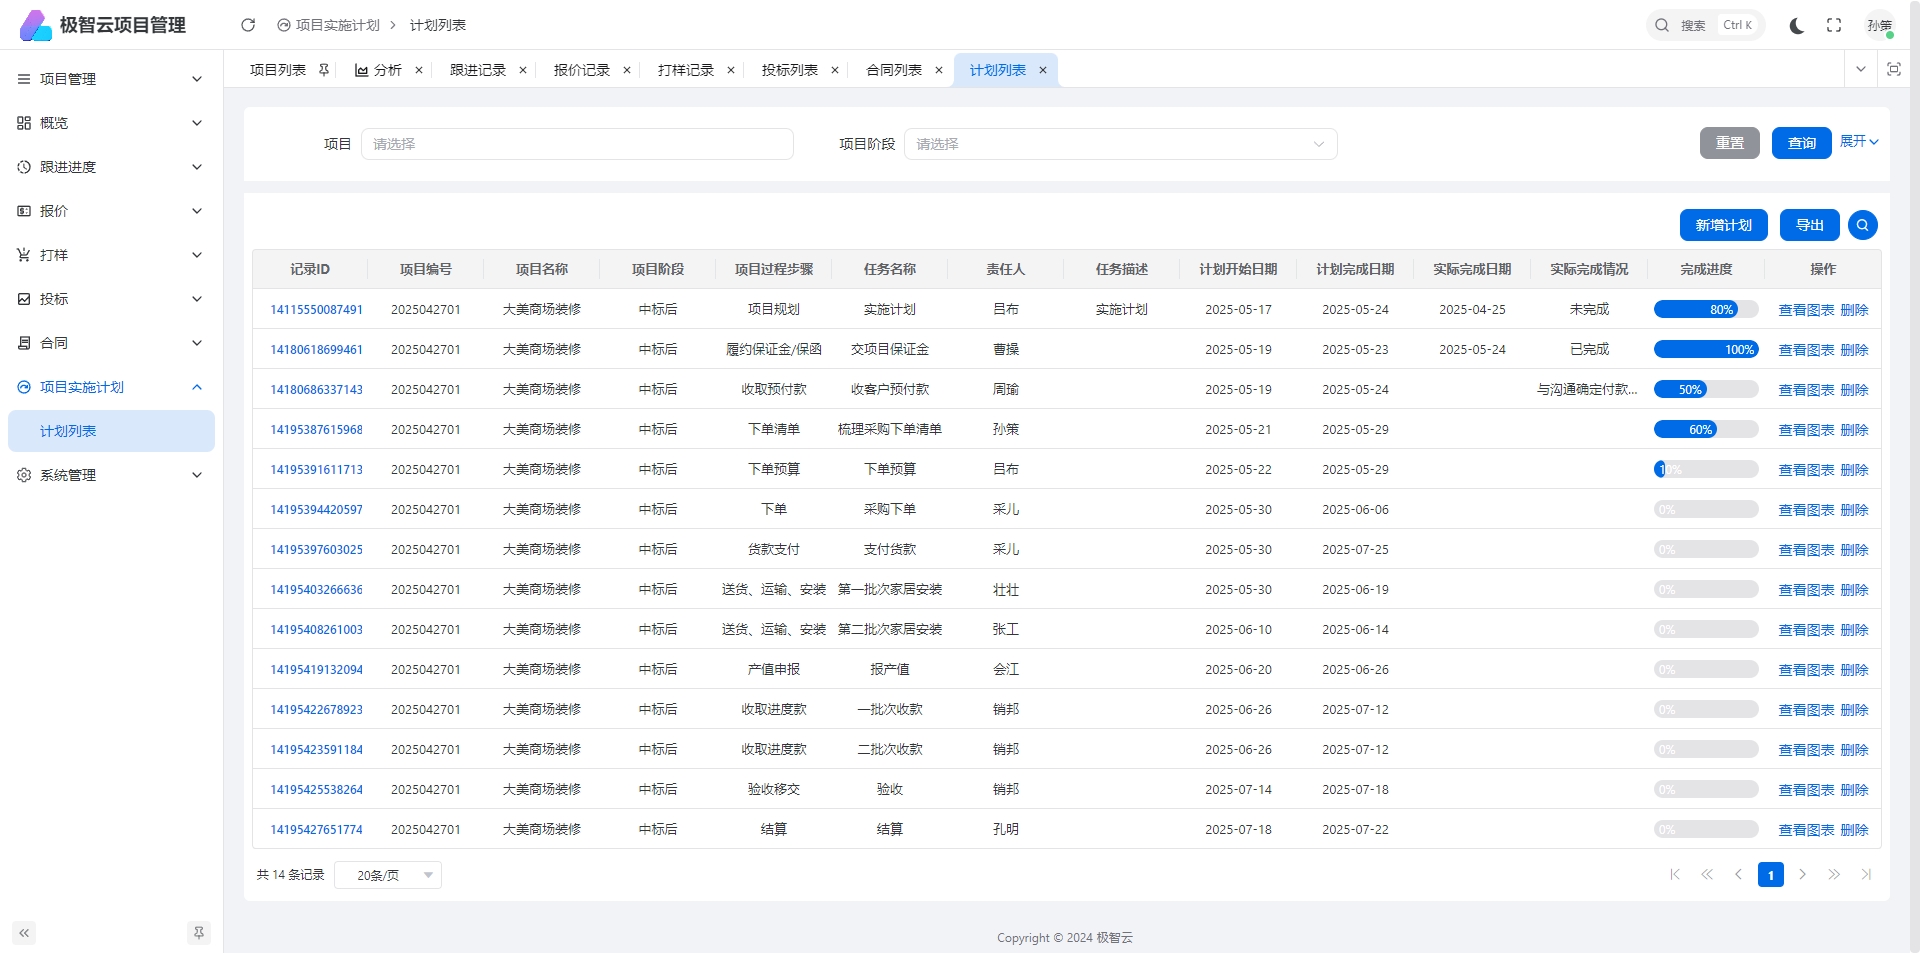Click the 查询 button

click(x=1801, y=143)
